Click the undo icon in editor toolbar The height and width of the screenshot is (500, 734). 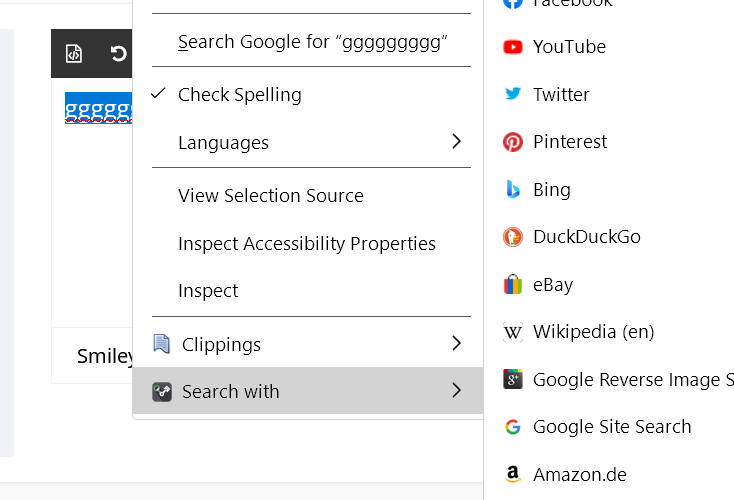tap(119, 54)
